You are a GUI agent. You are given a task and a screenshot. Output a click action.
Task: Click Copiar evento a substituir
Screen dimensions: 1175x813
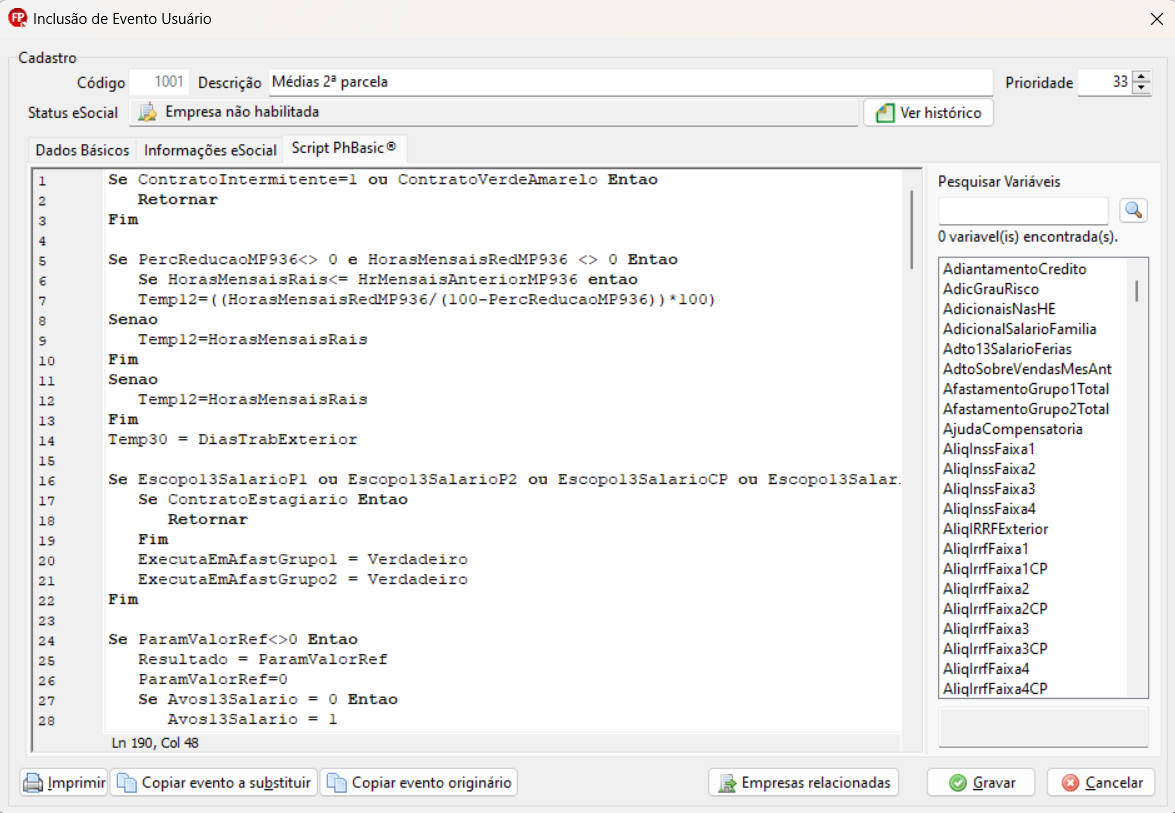pos(214,782)
